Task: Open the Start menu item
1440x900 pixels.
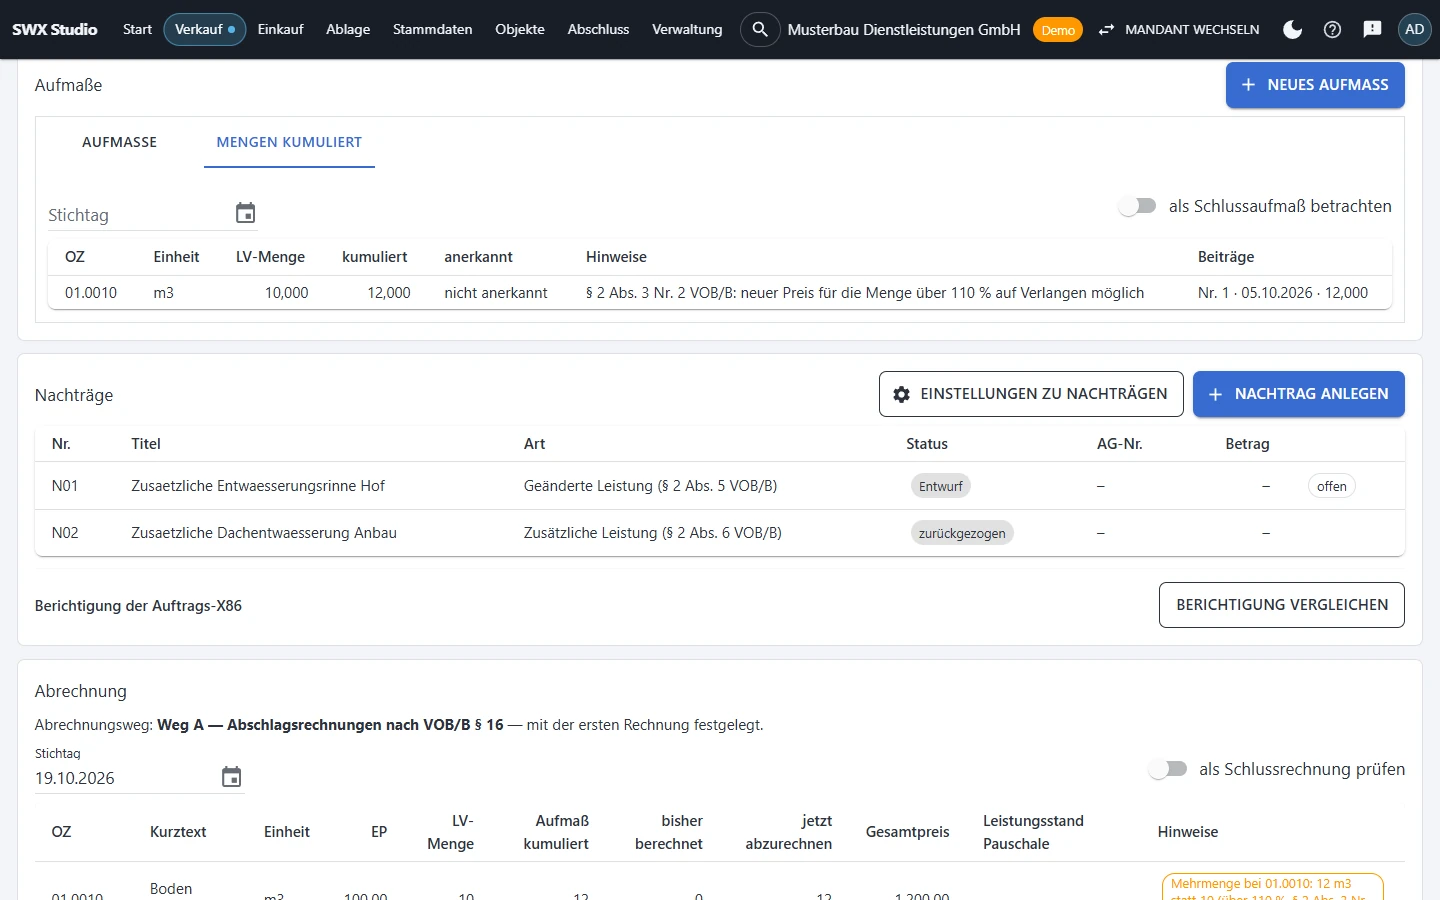Action: 137,30
